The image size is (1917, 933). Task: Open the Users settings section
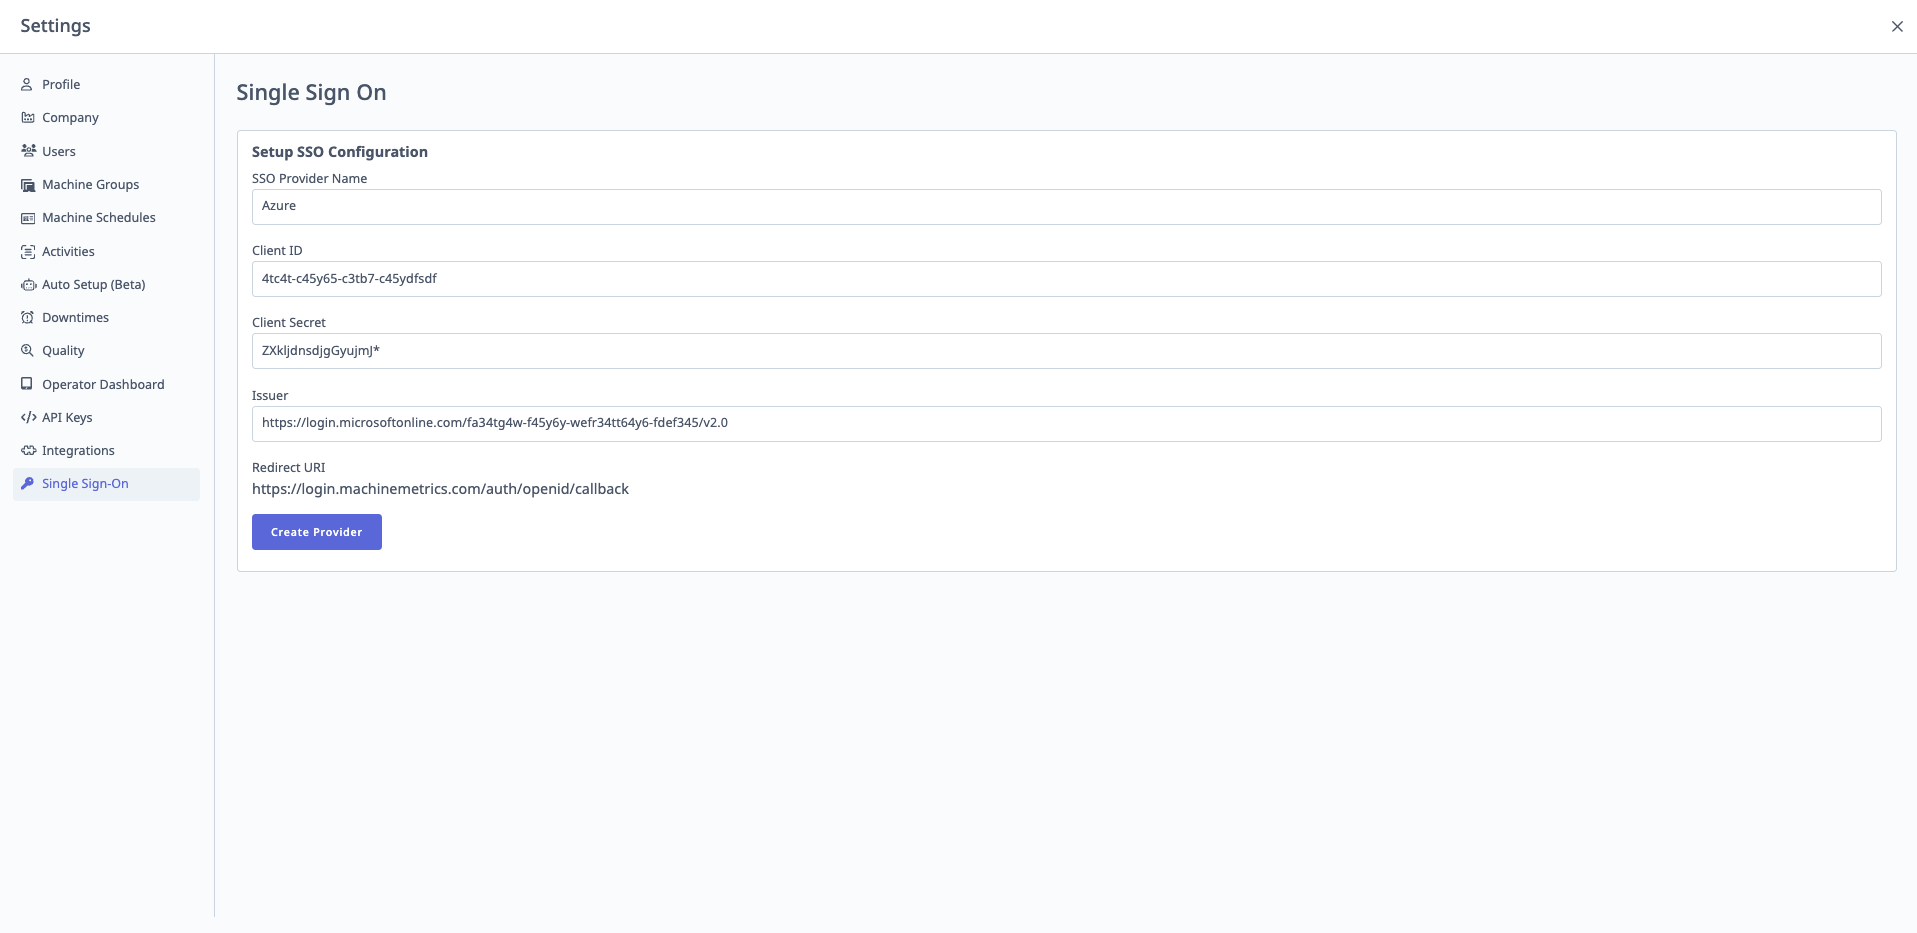pyautogui.click(x=58, y=150)
